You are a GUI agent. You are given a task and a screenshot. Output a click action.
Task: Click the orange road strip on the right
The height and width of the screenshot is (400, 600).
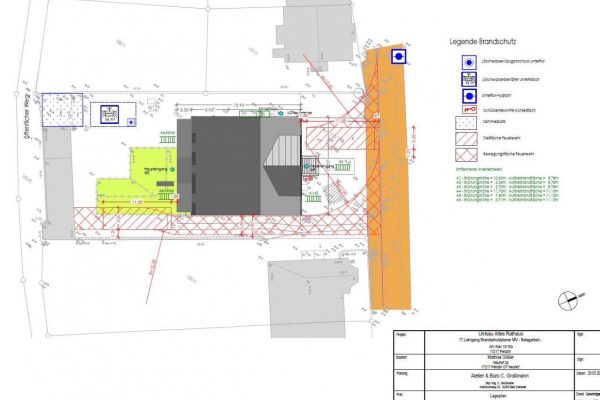[390, 200]
